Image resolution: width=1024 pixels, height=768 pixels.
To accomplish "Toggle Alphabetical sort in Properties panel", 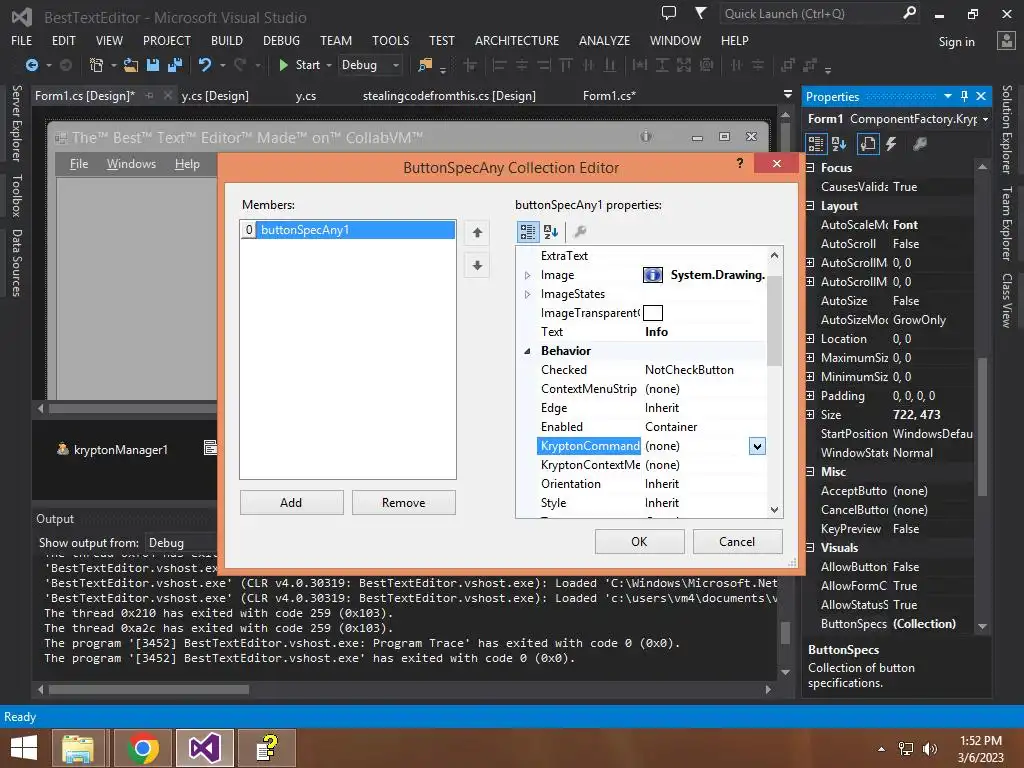I will [839, 144].
